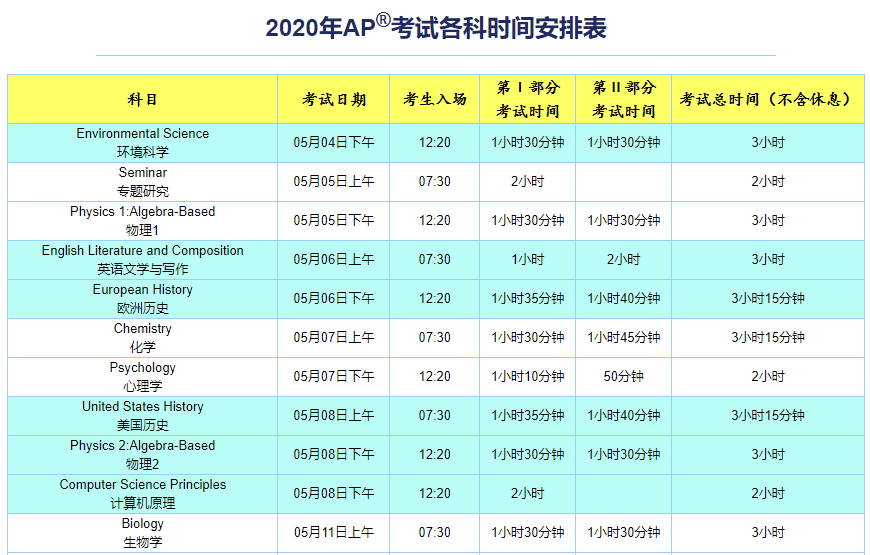Click the 05月04日下午 exam date cell
Screen dimensions: 870x555
(x=334, y=143)
